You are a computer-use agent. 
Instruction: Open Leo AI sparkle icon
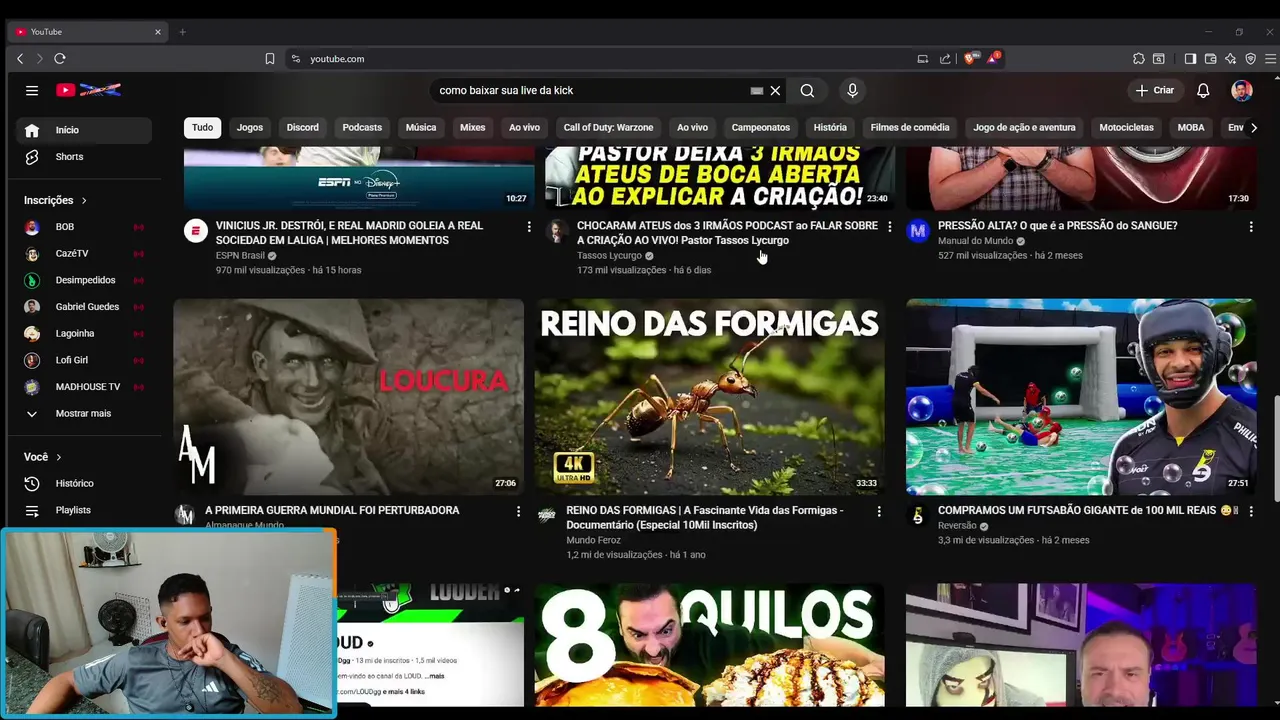(1230, 59)
